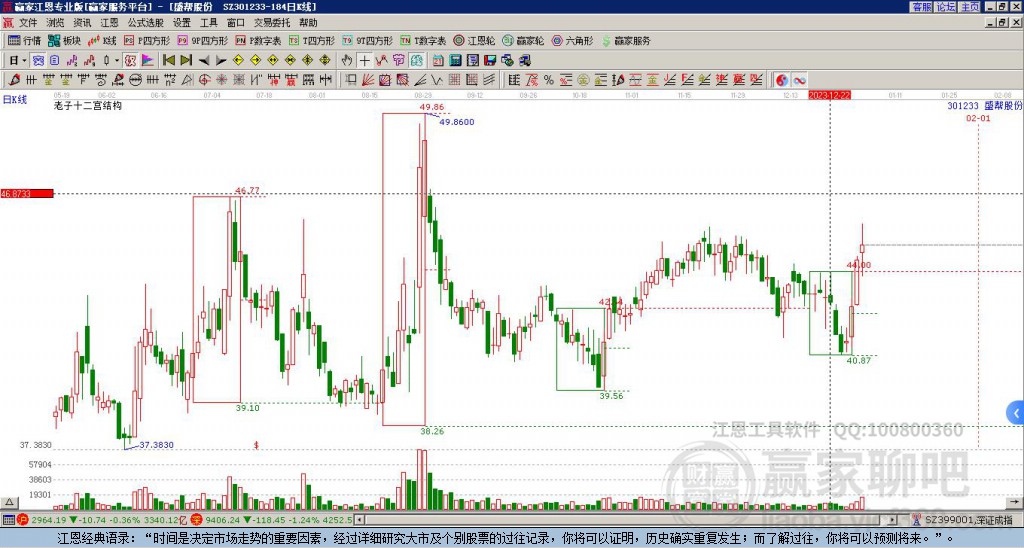Open the 赢家轮 tool

[x=523, y=40]
